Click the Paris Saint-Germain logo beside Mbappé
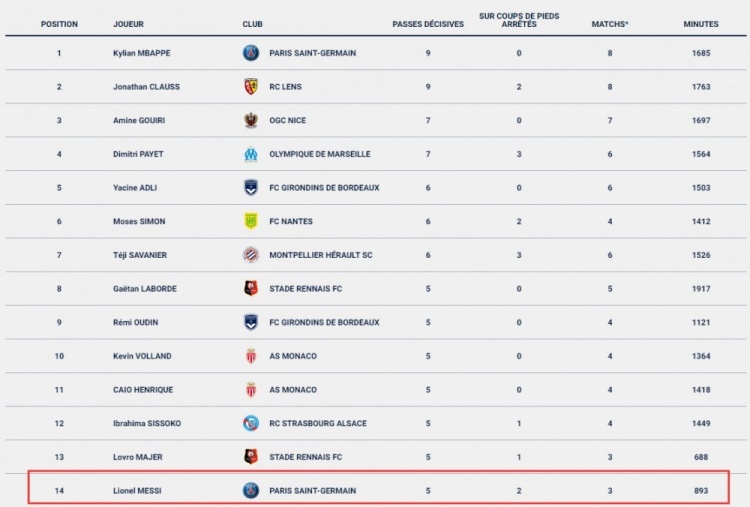750x507 pixels. [x=251, y=53]
